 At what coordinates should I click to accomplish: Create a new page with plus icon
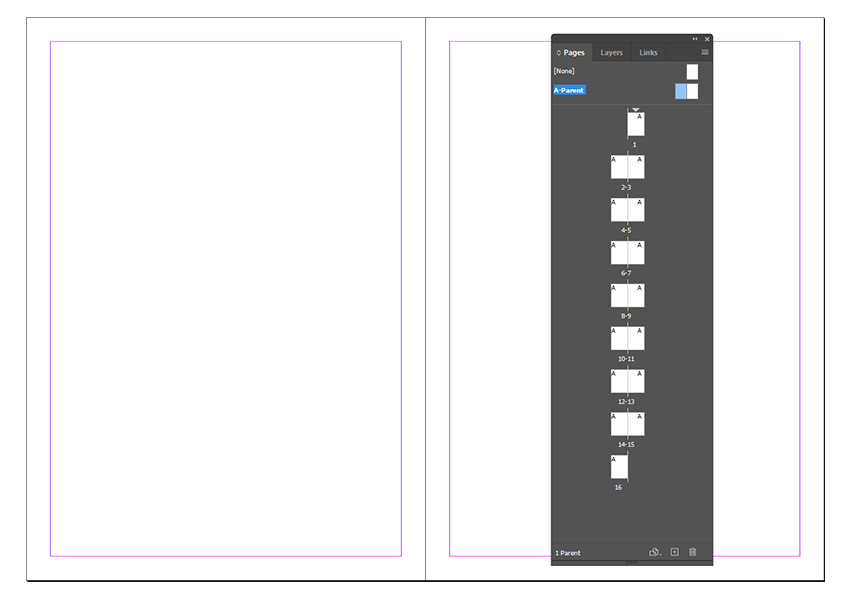tap(674, 552)
